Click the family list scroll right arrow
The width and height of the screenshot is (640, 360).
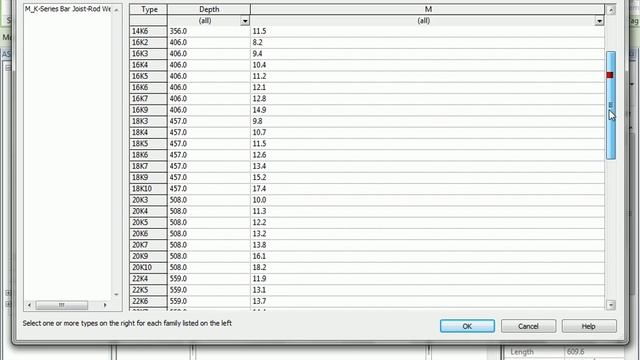tap(105, 305)
